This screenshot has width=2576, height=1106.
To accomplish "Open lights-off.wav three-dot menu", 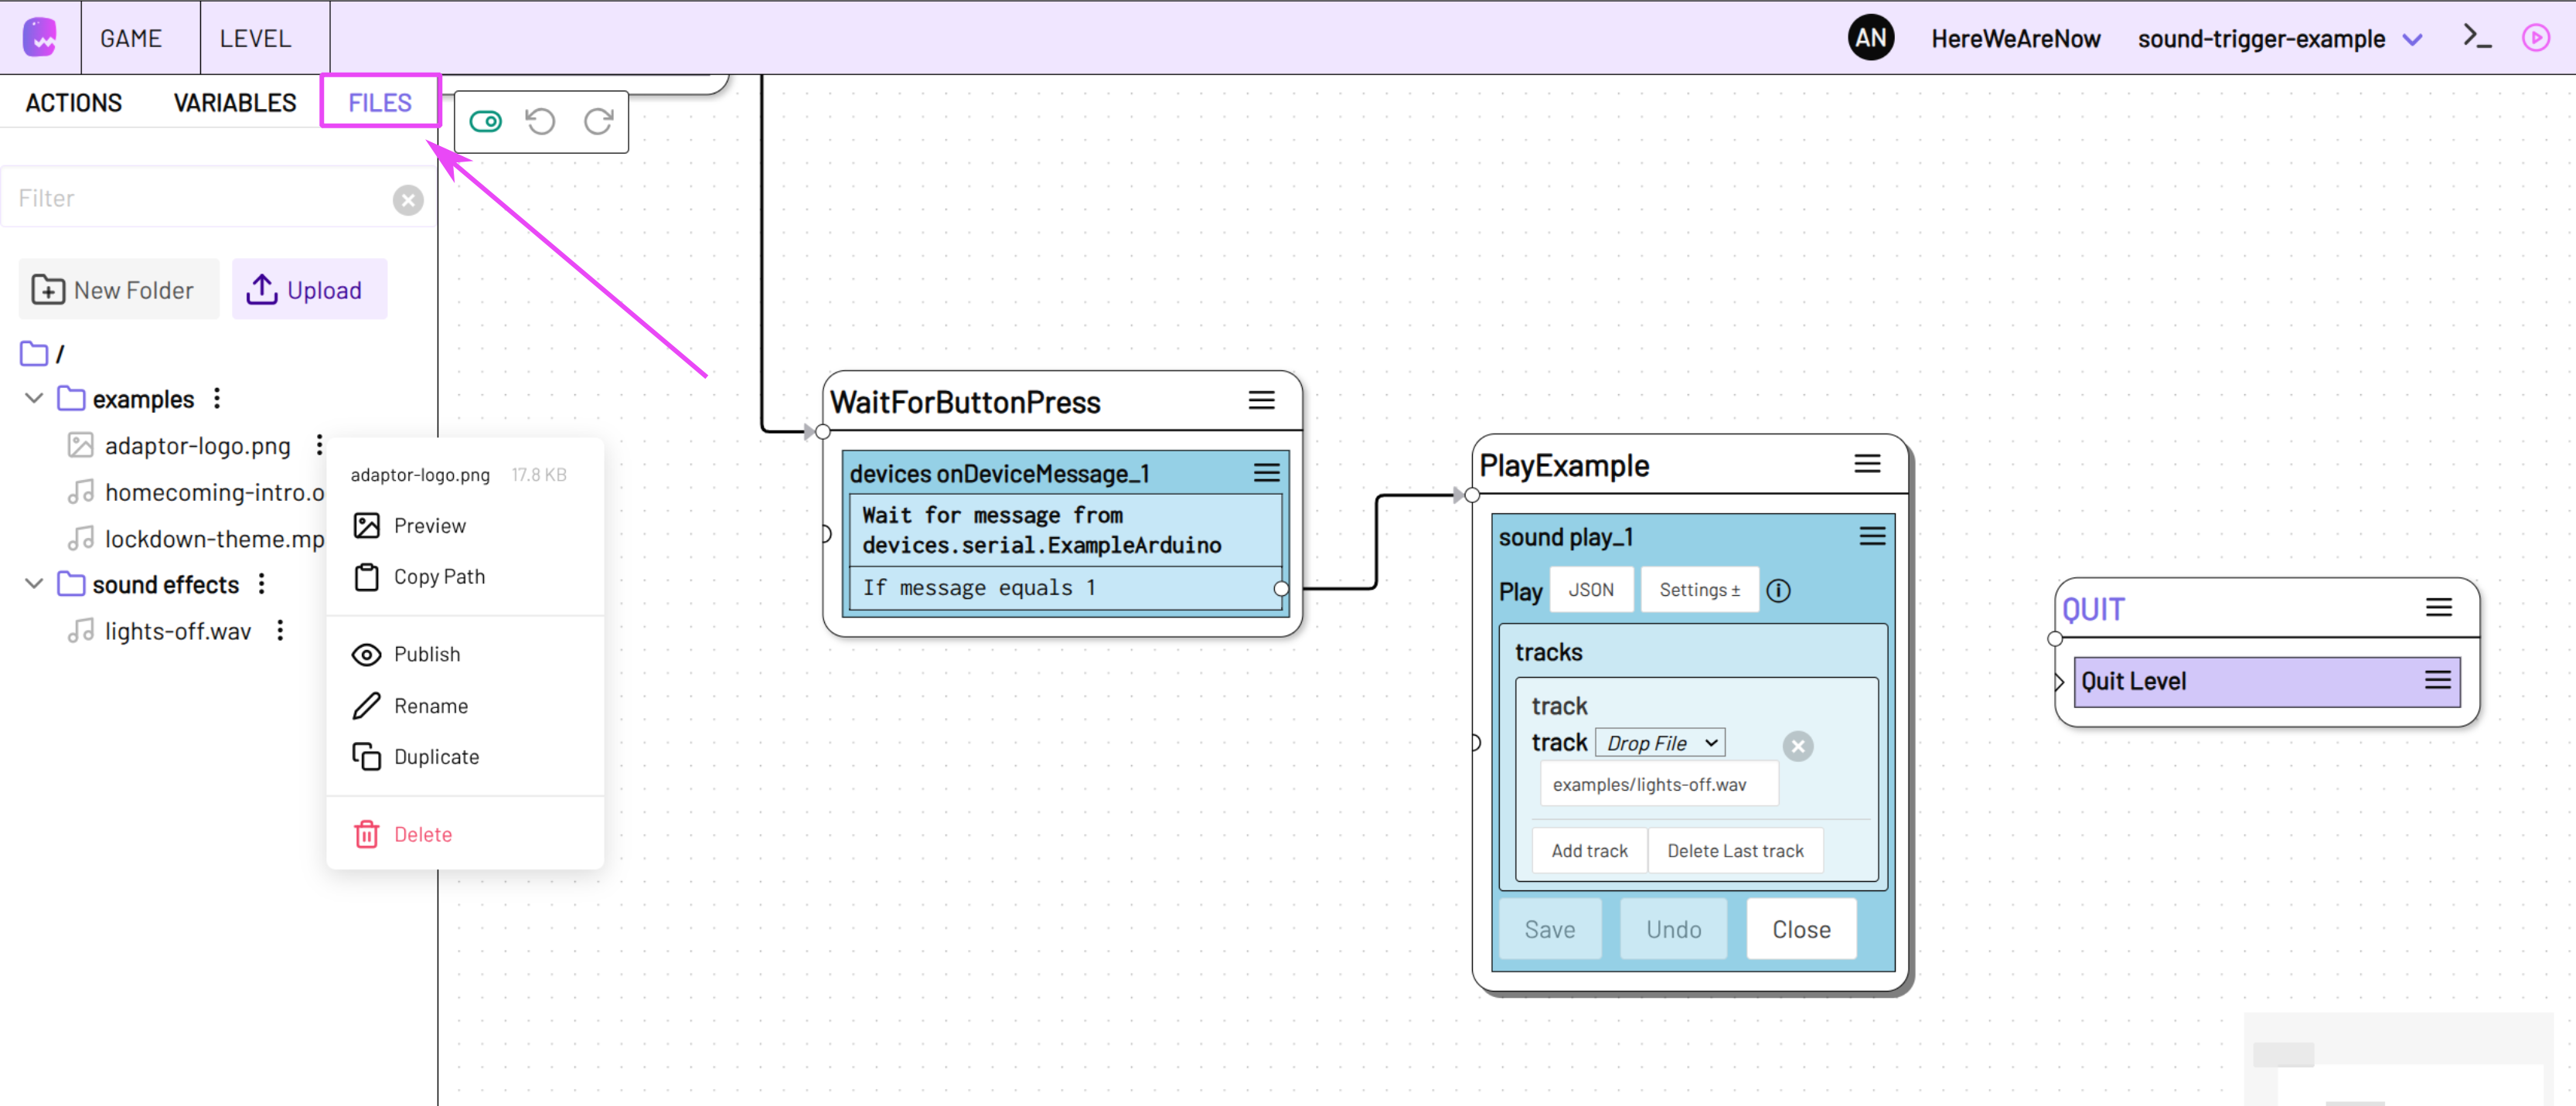I will tap(280, 631).
